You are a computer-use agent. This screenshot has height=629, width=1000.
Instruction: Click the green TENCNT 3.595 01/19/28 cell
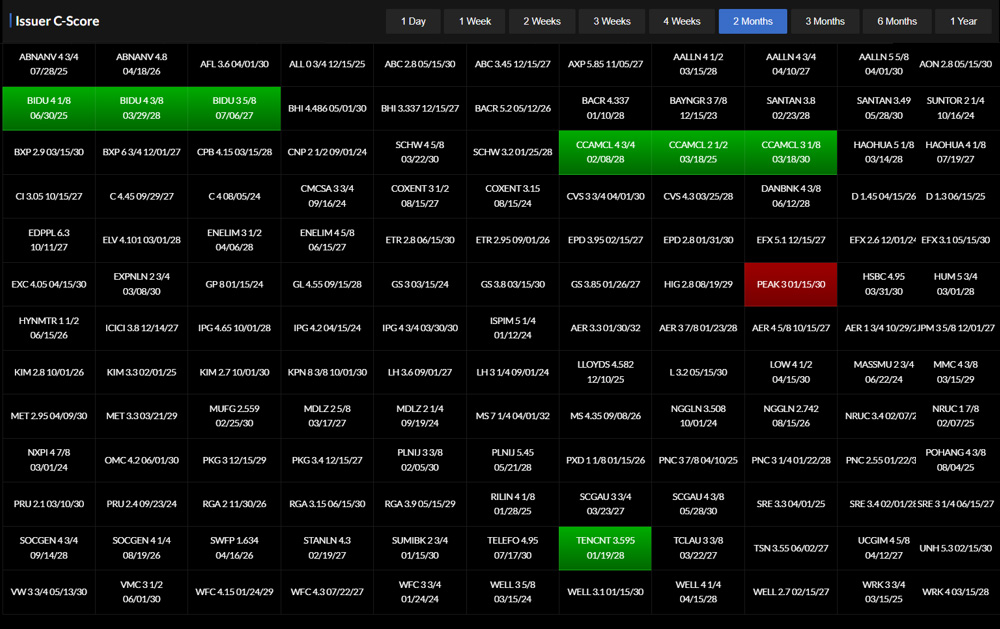pyautogui.click(x=605, y=548)
